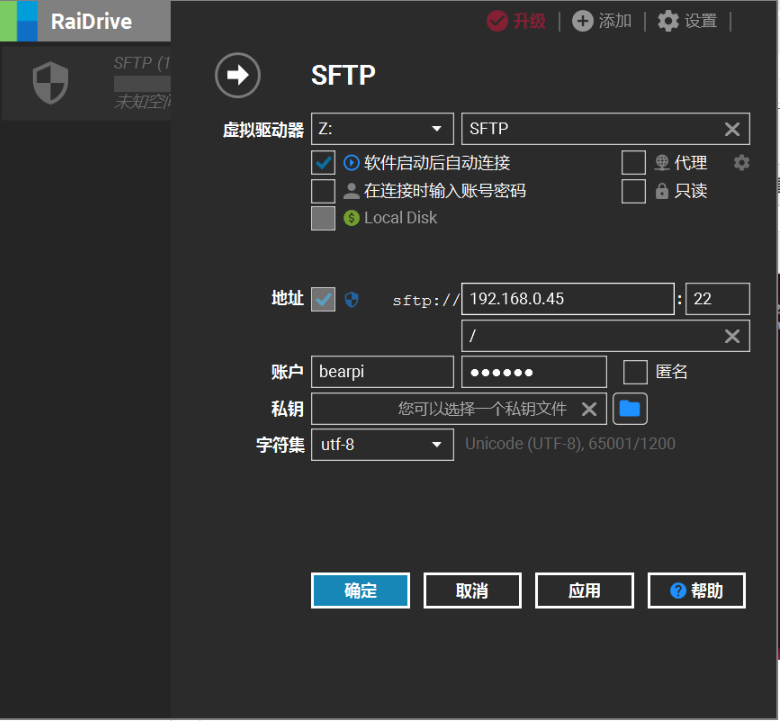This screenshot has width=780, height=721.
Task: Open 设置 settings from top bar
Action: click(687, 21)
